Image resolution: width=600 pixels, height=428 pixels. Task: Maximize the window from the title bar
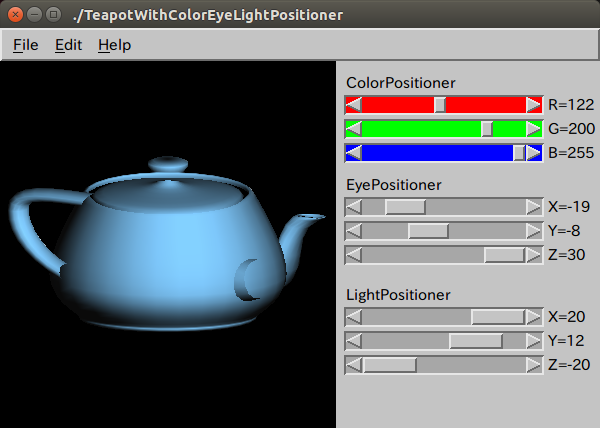pos(54,15)
